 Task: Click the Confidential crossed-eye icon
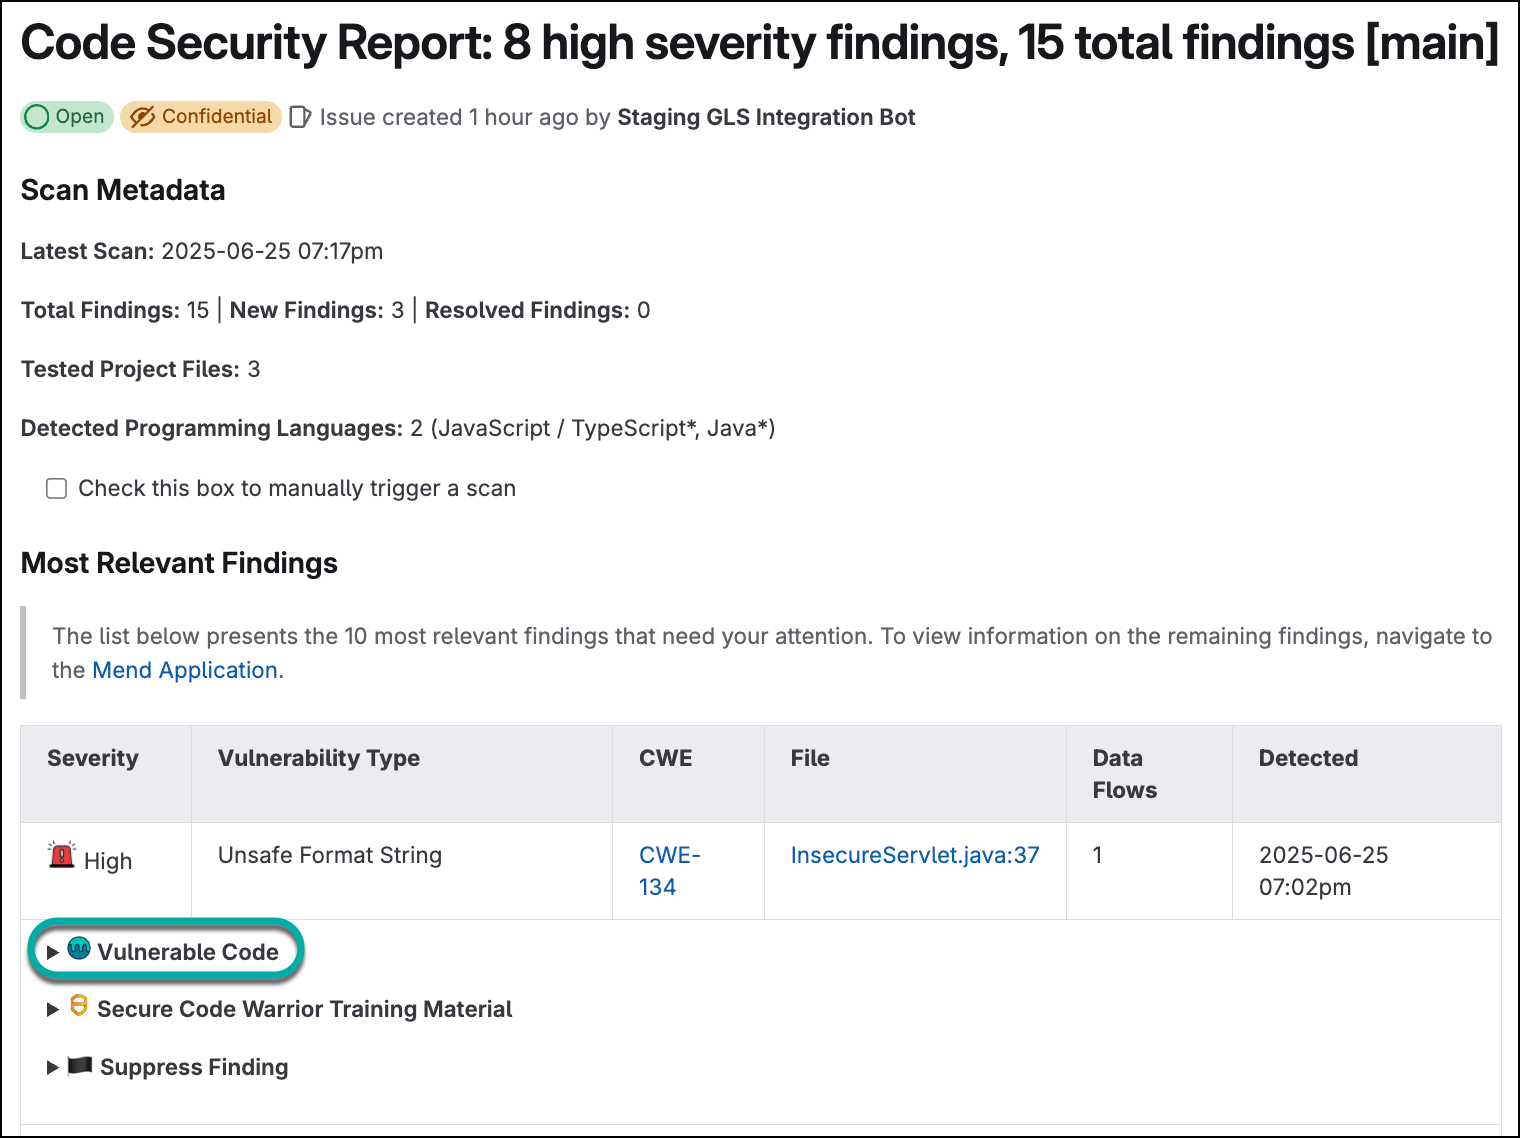143,117
